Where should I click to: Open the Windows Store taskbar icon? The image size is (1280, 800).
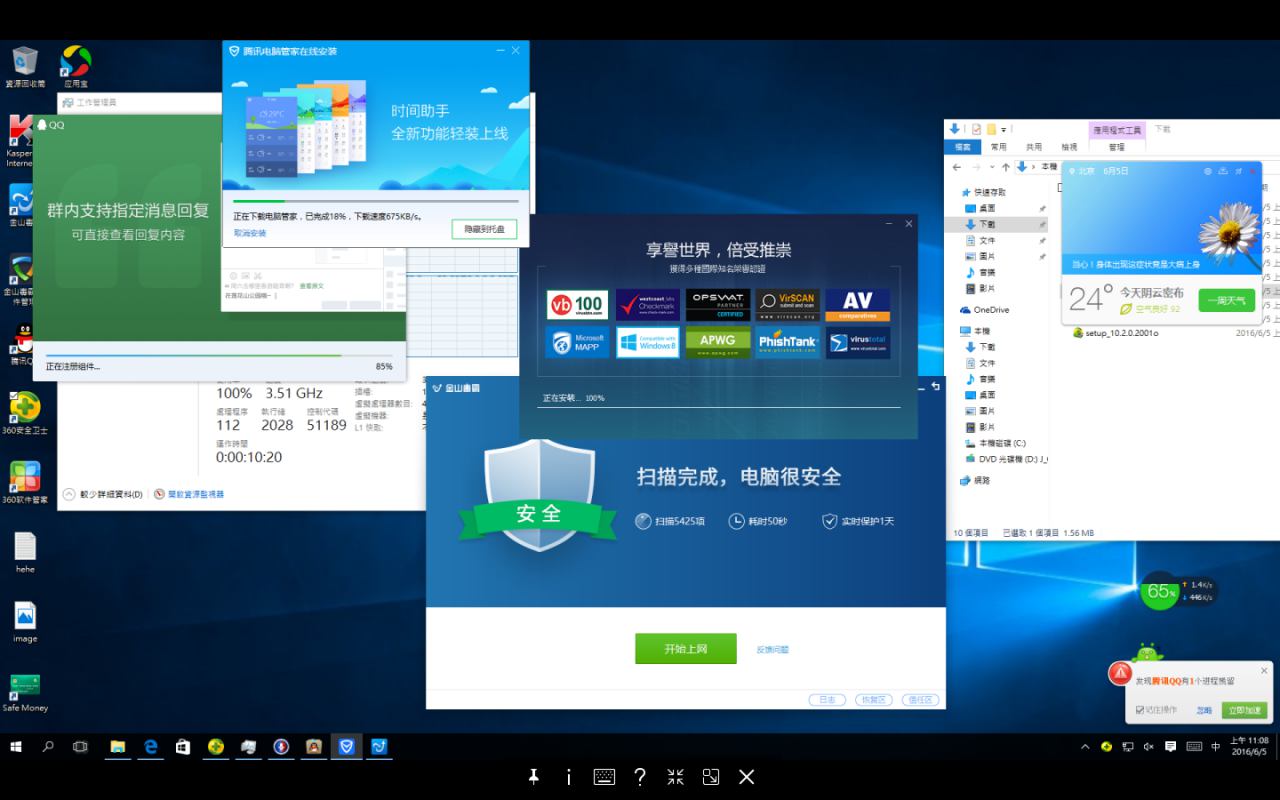tap(183, 746)
